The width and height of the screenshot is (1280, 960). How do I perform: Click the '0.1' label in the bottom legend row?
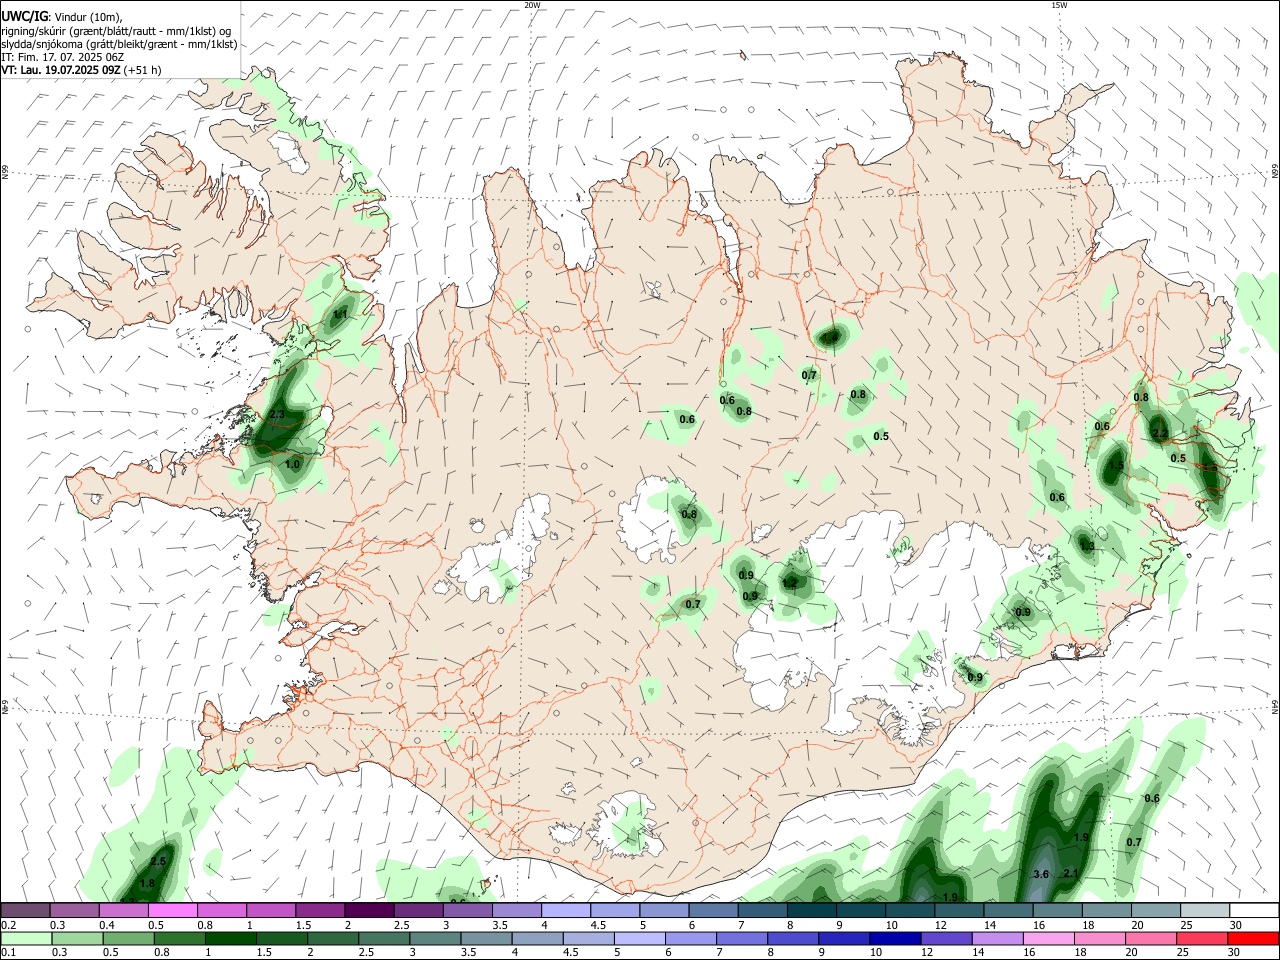click(9, 953)
